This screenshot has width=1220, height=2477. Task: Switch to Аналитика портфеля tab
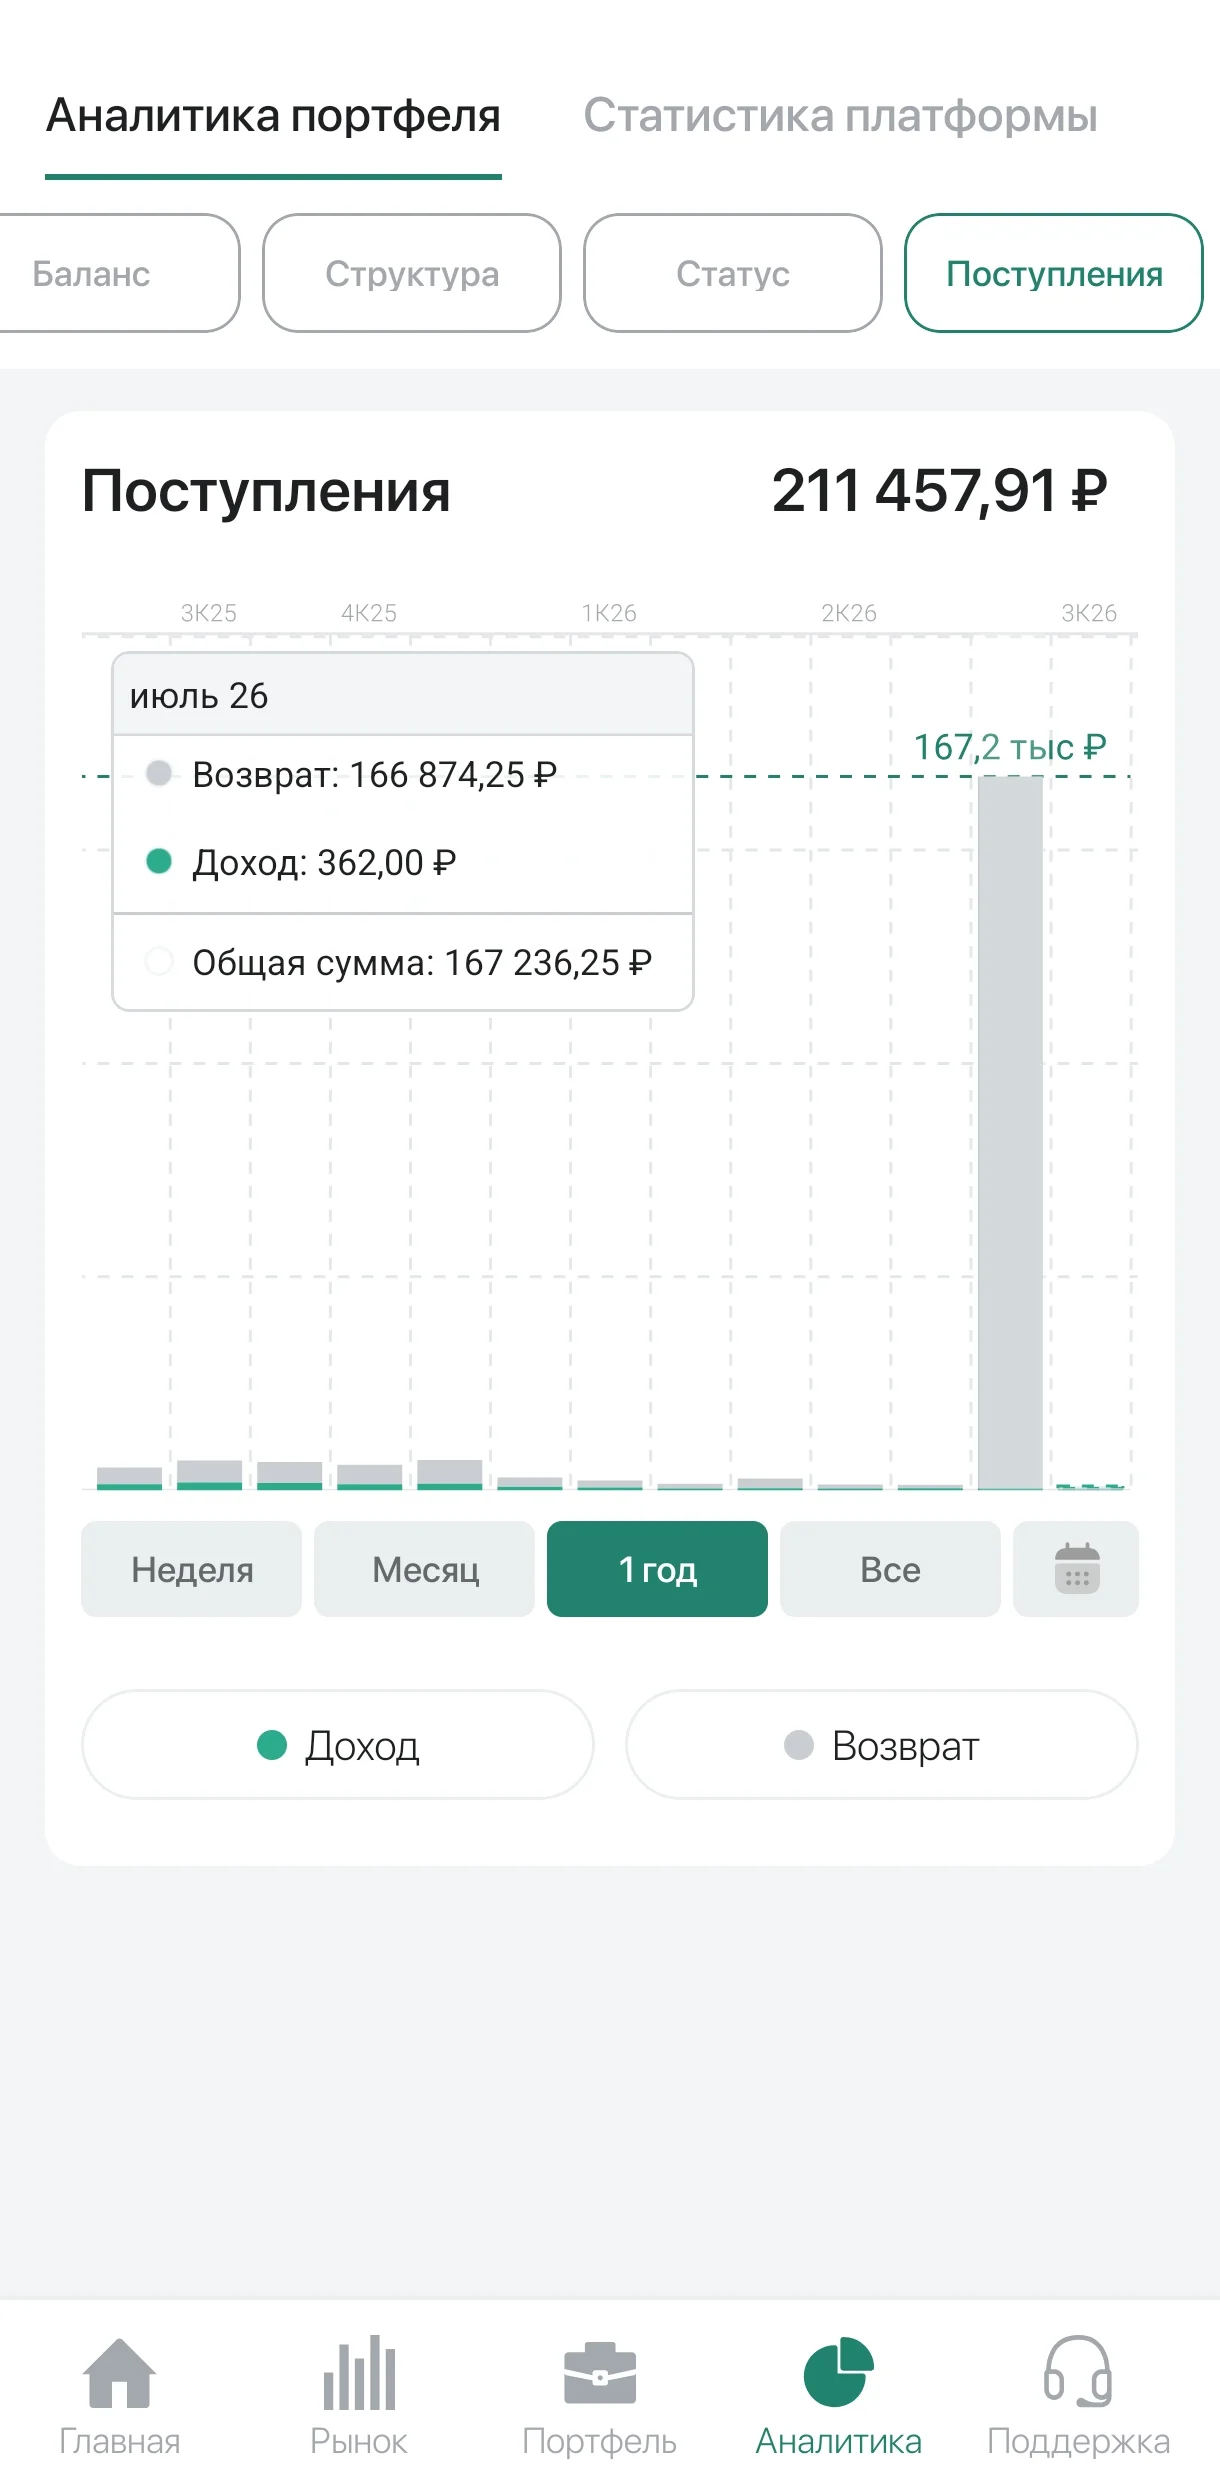click(x=273, y=115)
